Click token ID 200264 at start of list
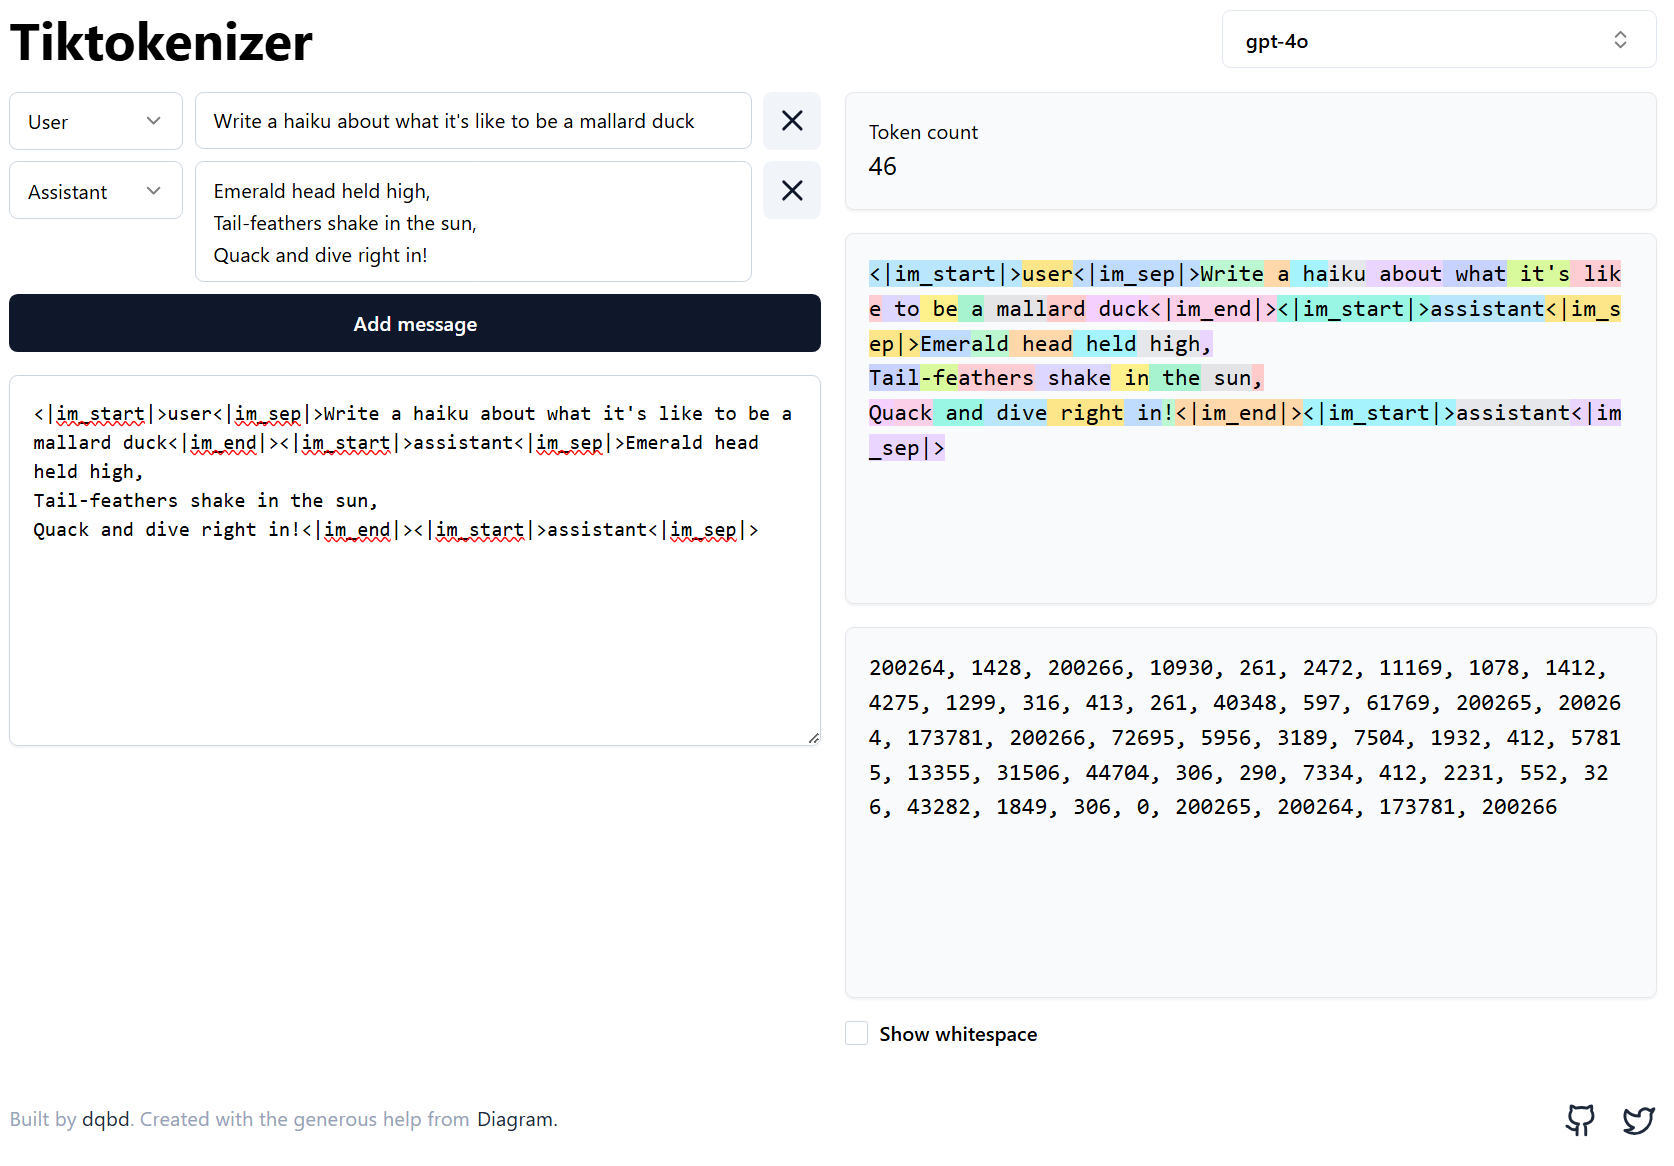The width and height of the screenshot is (1674, 1166). tap(907, 668)
